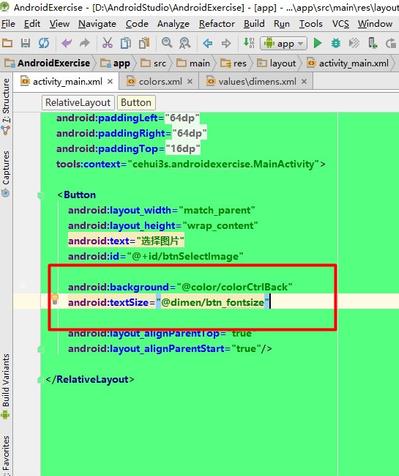This screenshot has width=399, height=476.
Task: Click the Debug bug icon
Action: point(336,43)
